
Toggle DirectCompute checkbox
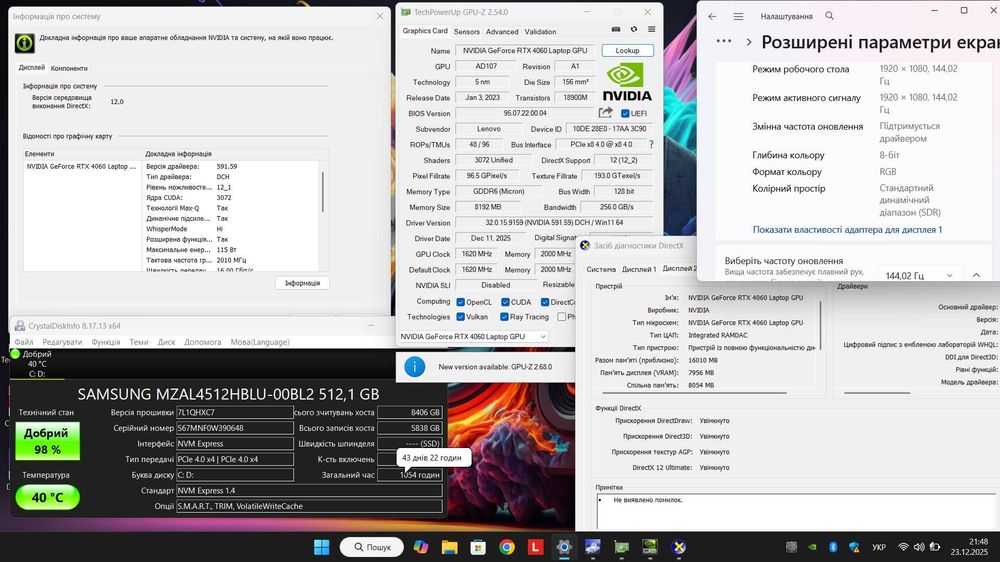pyautogui.click(x=545, y=302)
